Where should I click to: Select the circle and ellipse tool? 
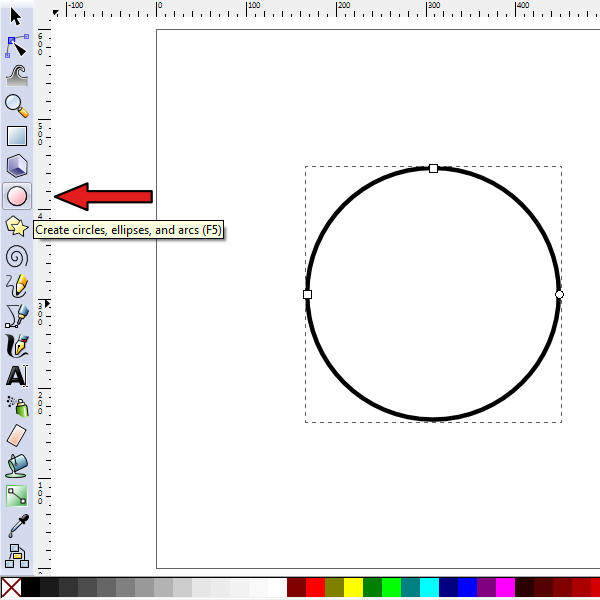[x=17, y=195]
